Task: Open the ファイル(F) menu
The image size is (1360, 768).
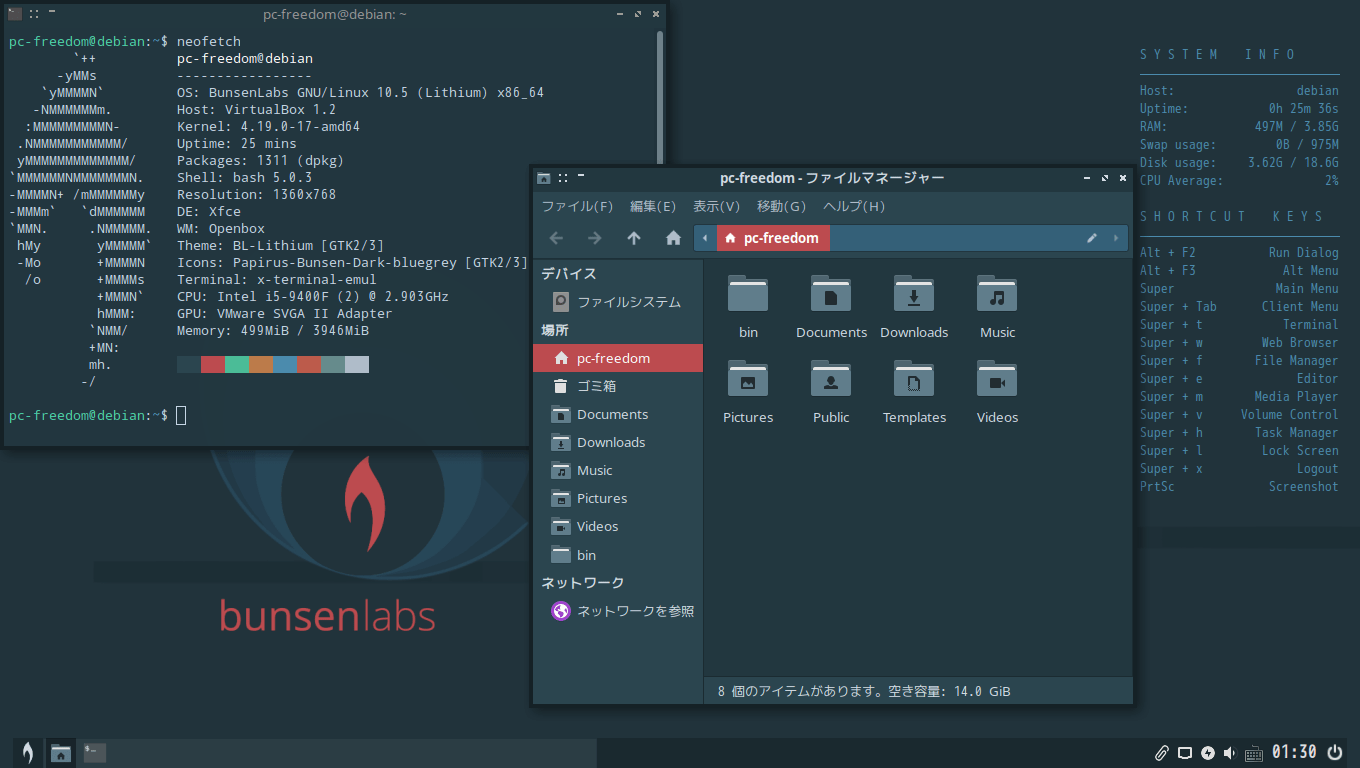Action: pyautogui.click(x=577, y=207)
